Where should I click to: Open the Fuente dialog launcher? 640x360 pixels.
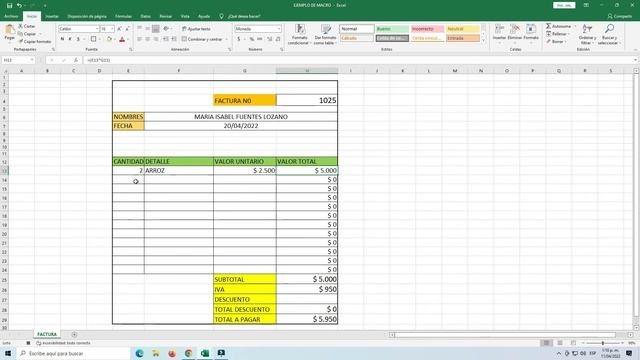coord(131,49)
